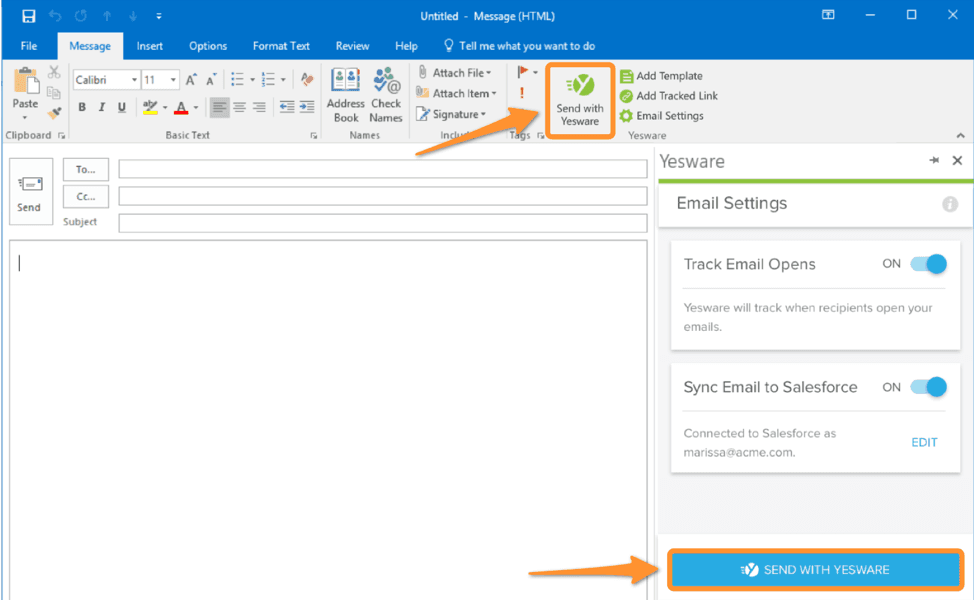Toggle bold formatting
This screenshot has height=600, width=974.
[82, 108]
